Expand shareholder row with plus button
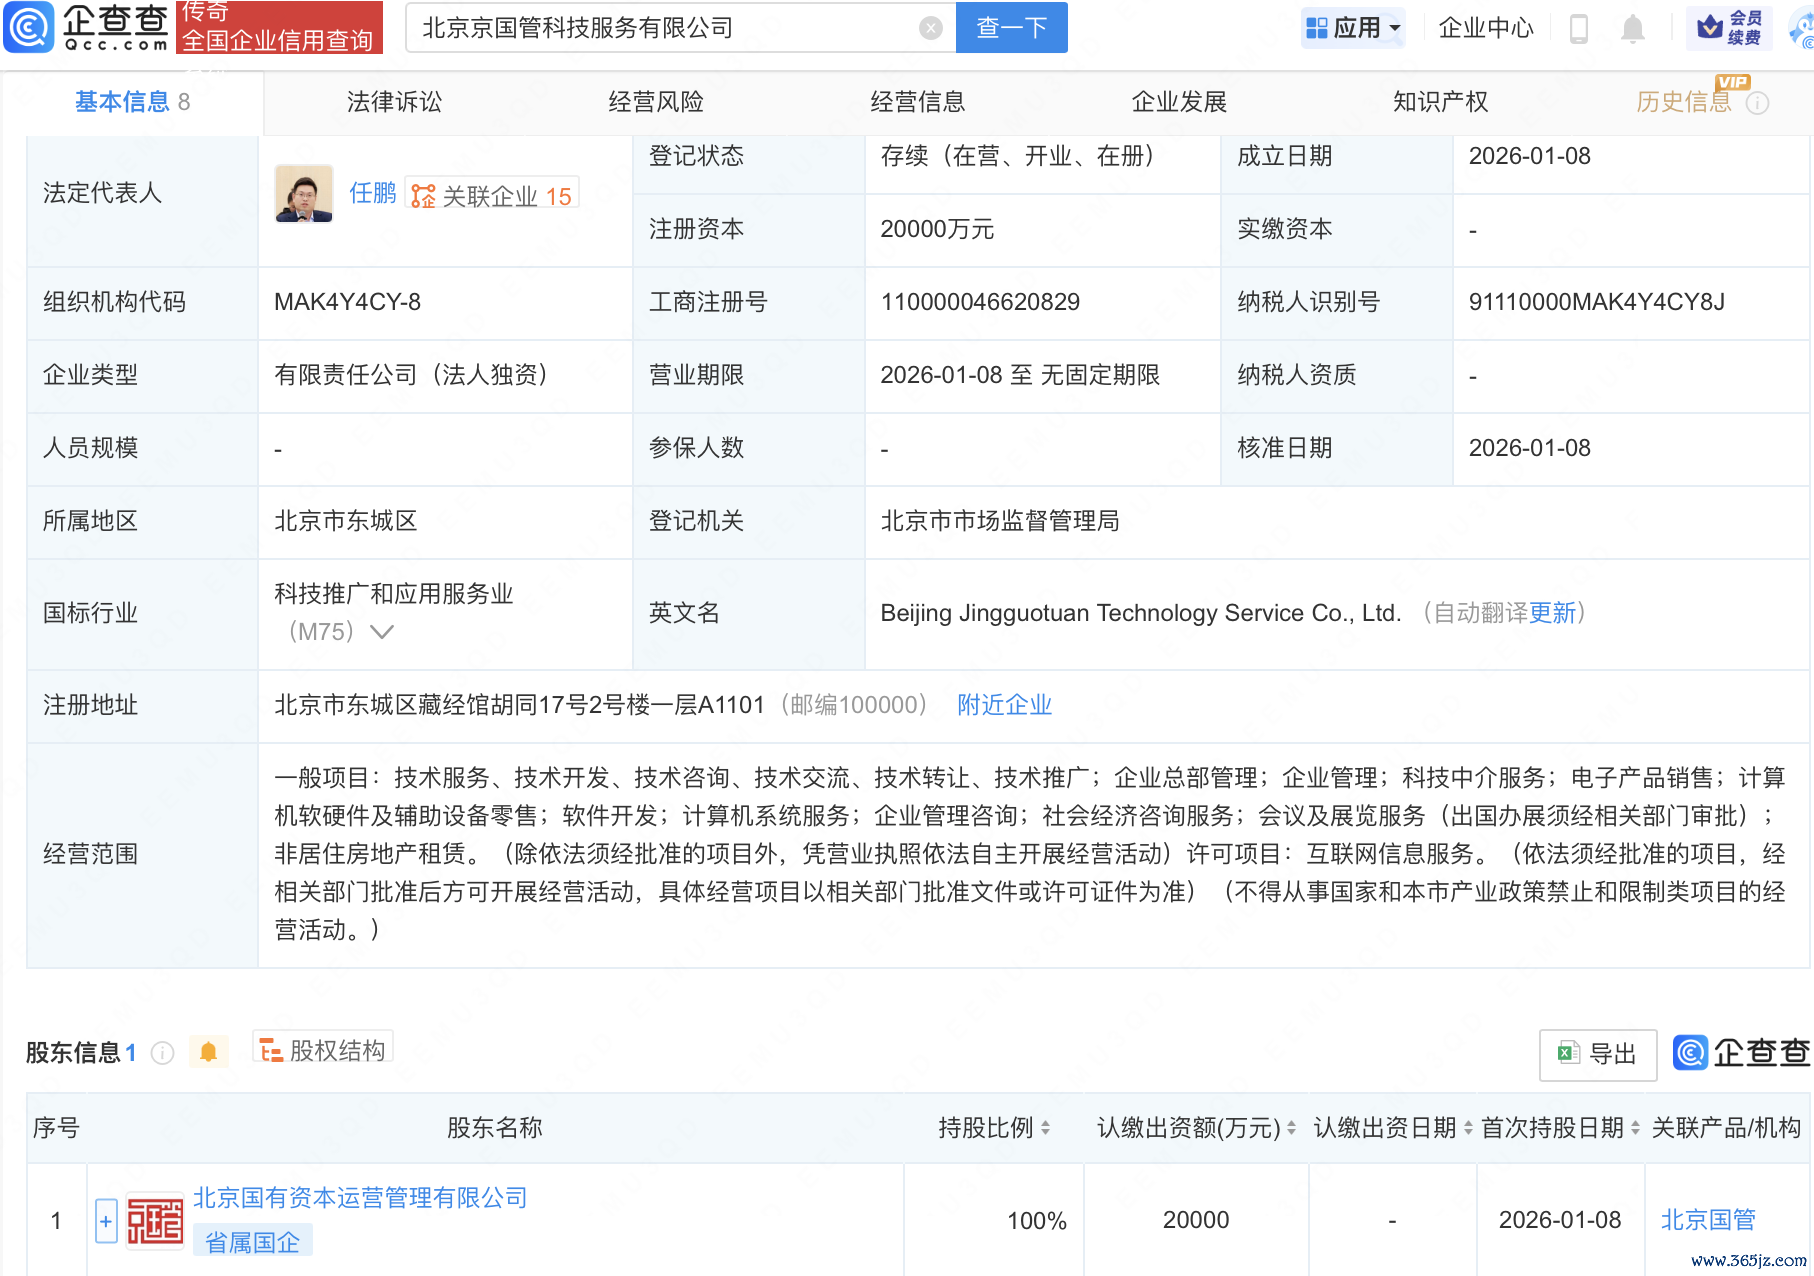This screenshot has width=1814, height=1276. [x=106, y=1221]
